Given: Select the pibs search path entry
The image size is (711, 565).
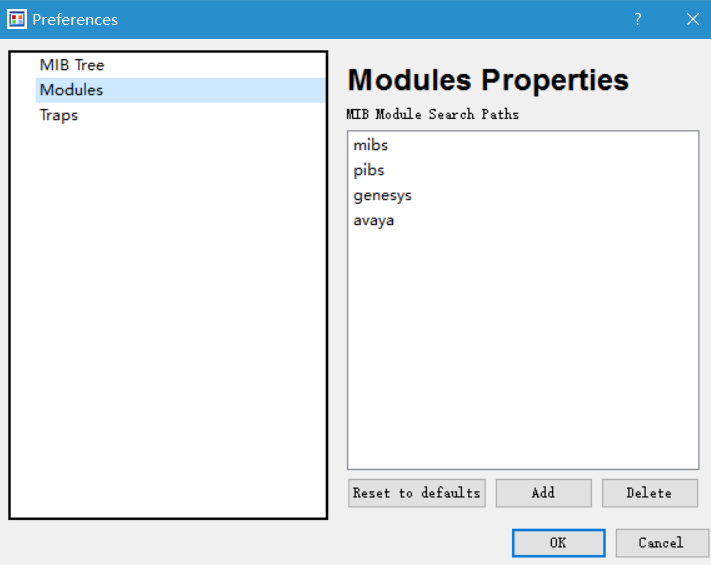Looking at the screenshot, I should 369,170.
